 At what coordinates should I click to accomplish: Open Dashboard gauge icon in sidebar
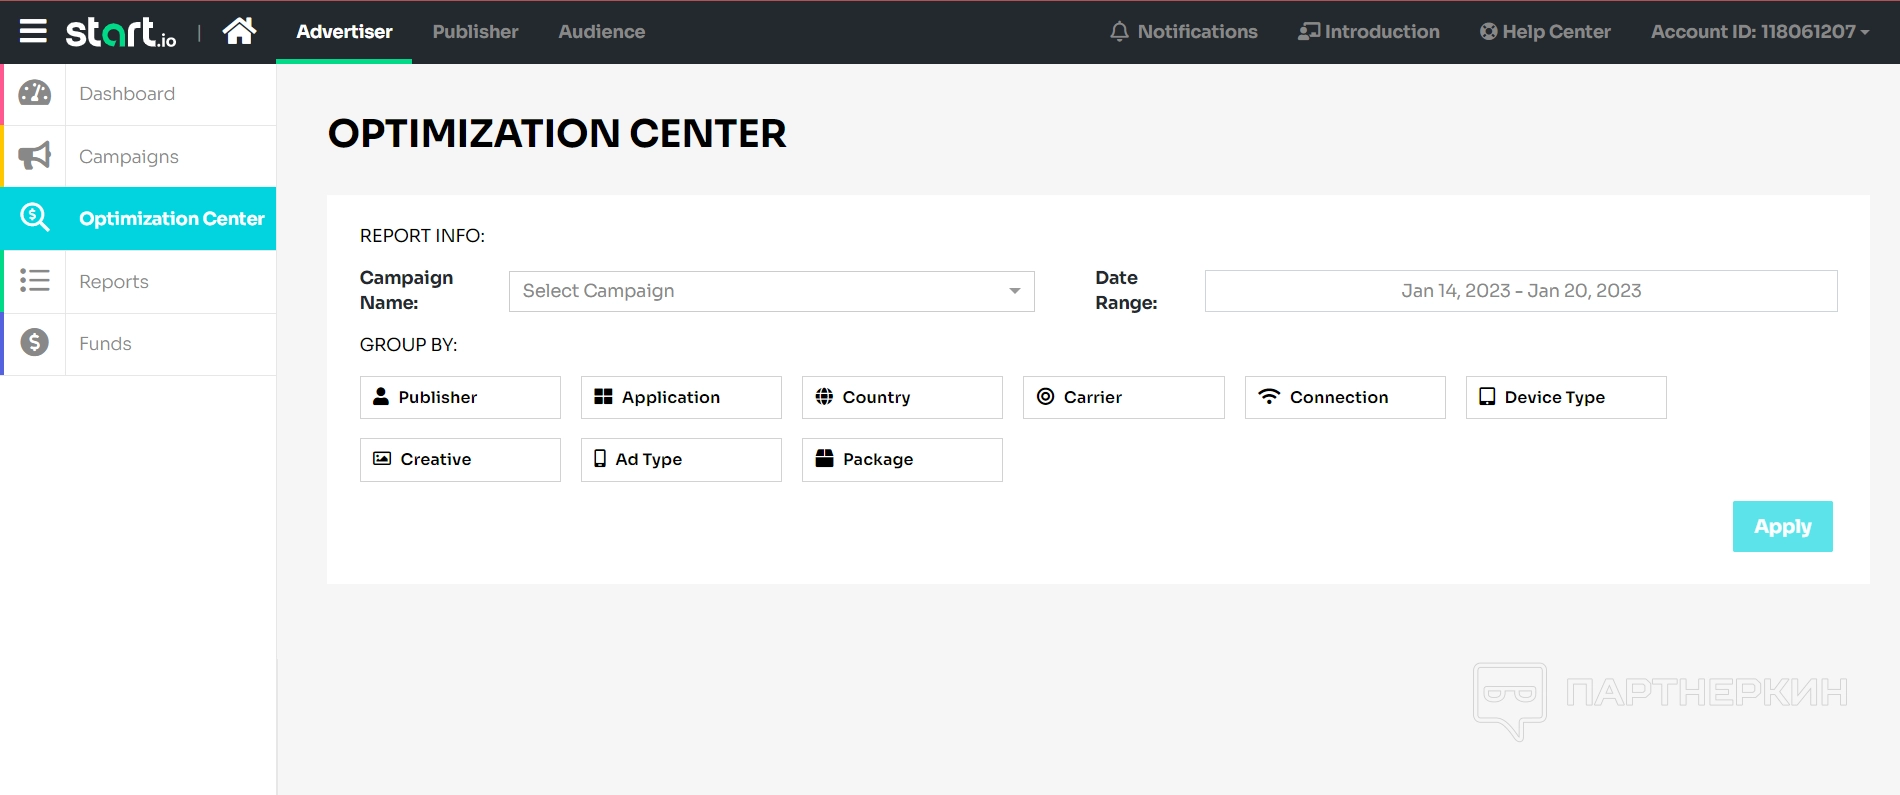click(x=35, y=94)
